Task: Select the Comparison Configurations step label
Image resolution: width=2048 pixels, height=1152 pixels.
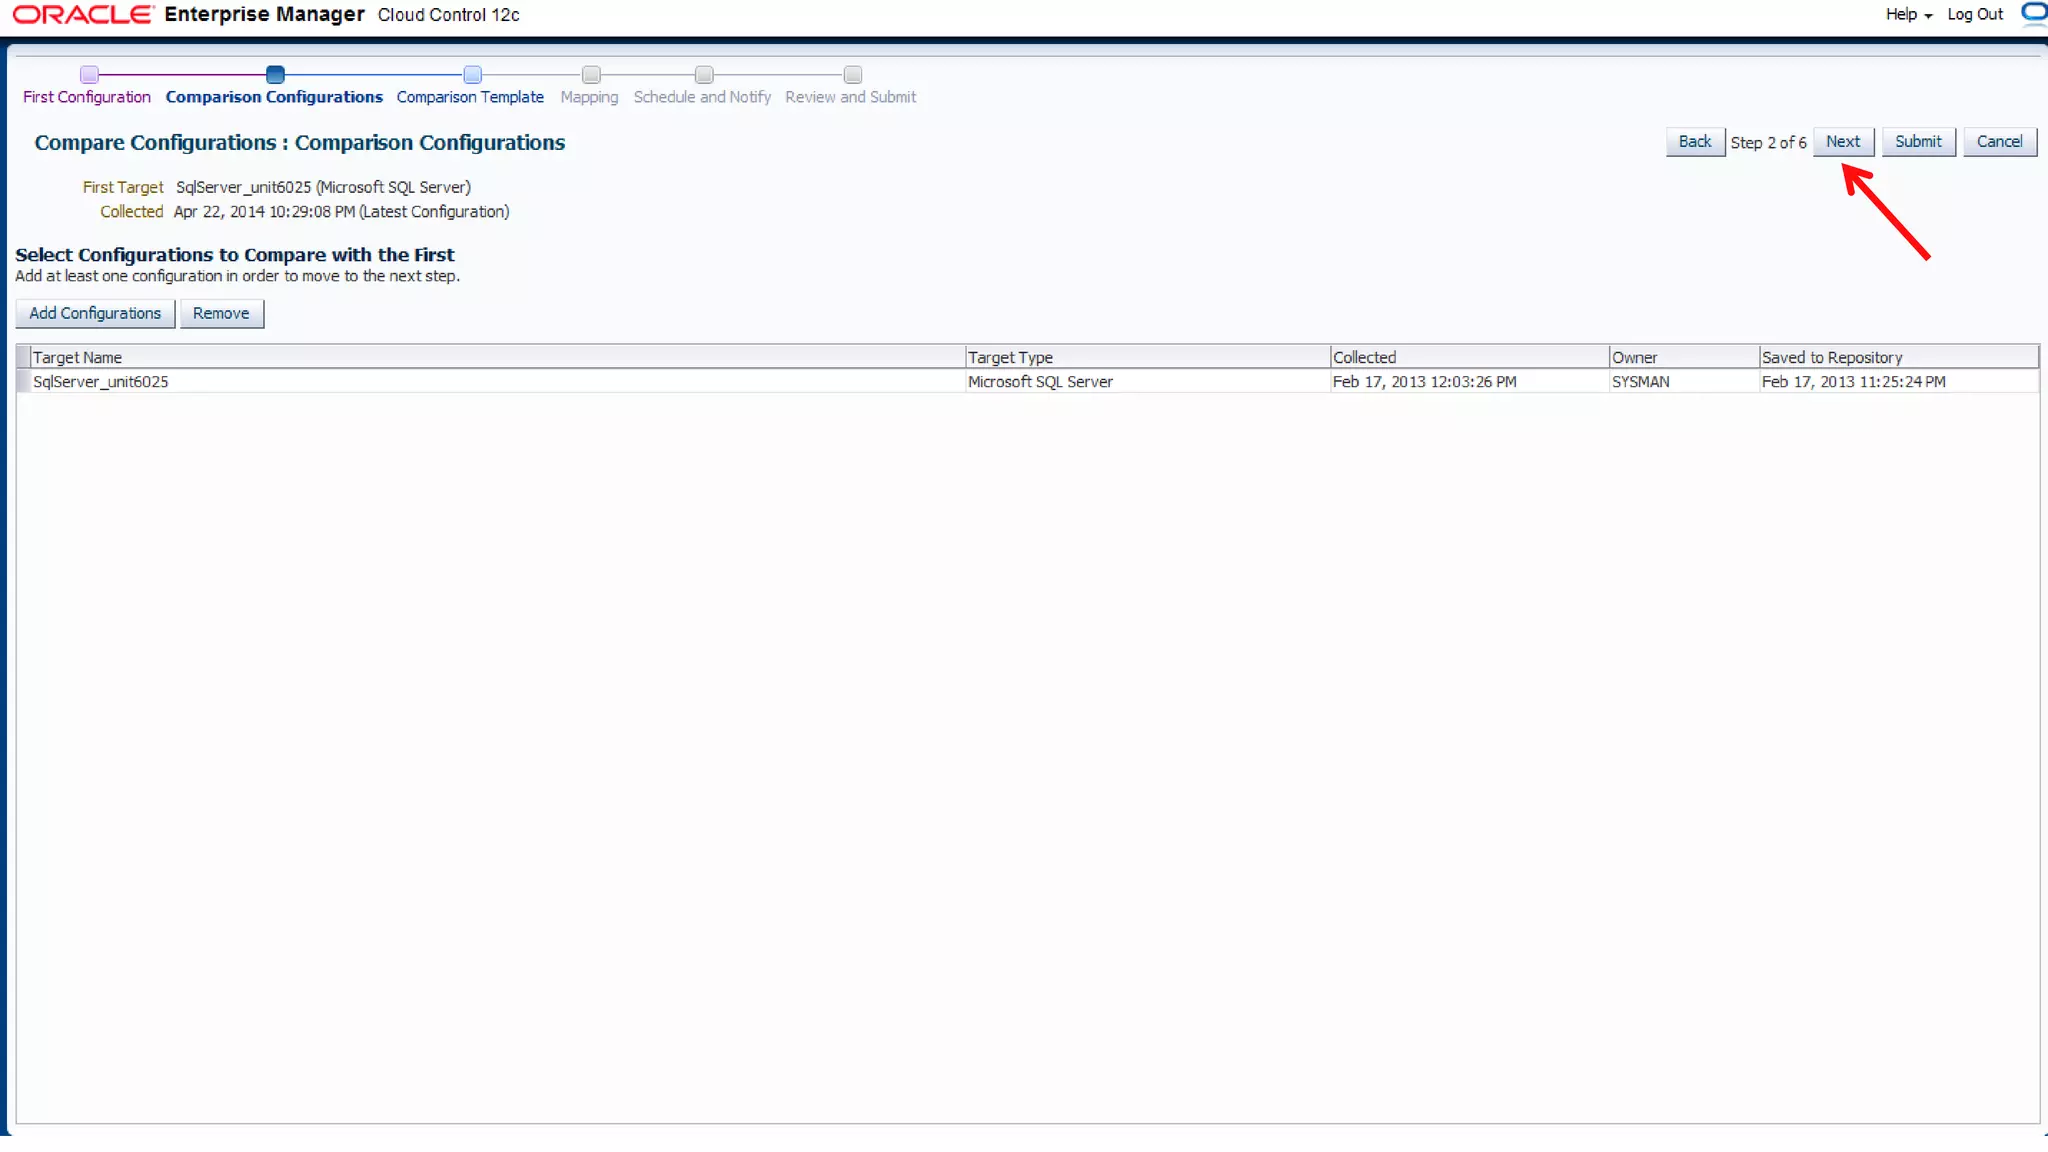Action: click(x=274, y=97)
